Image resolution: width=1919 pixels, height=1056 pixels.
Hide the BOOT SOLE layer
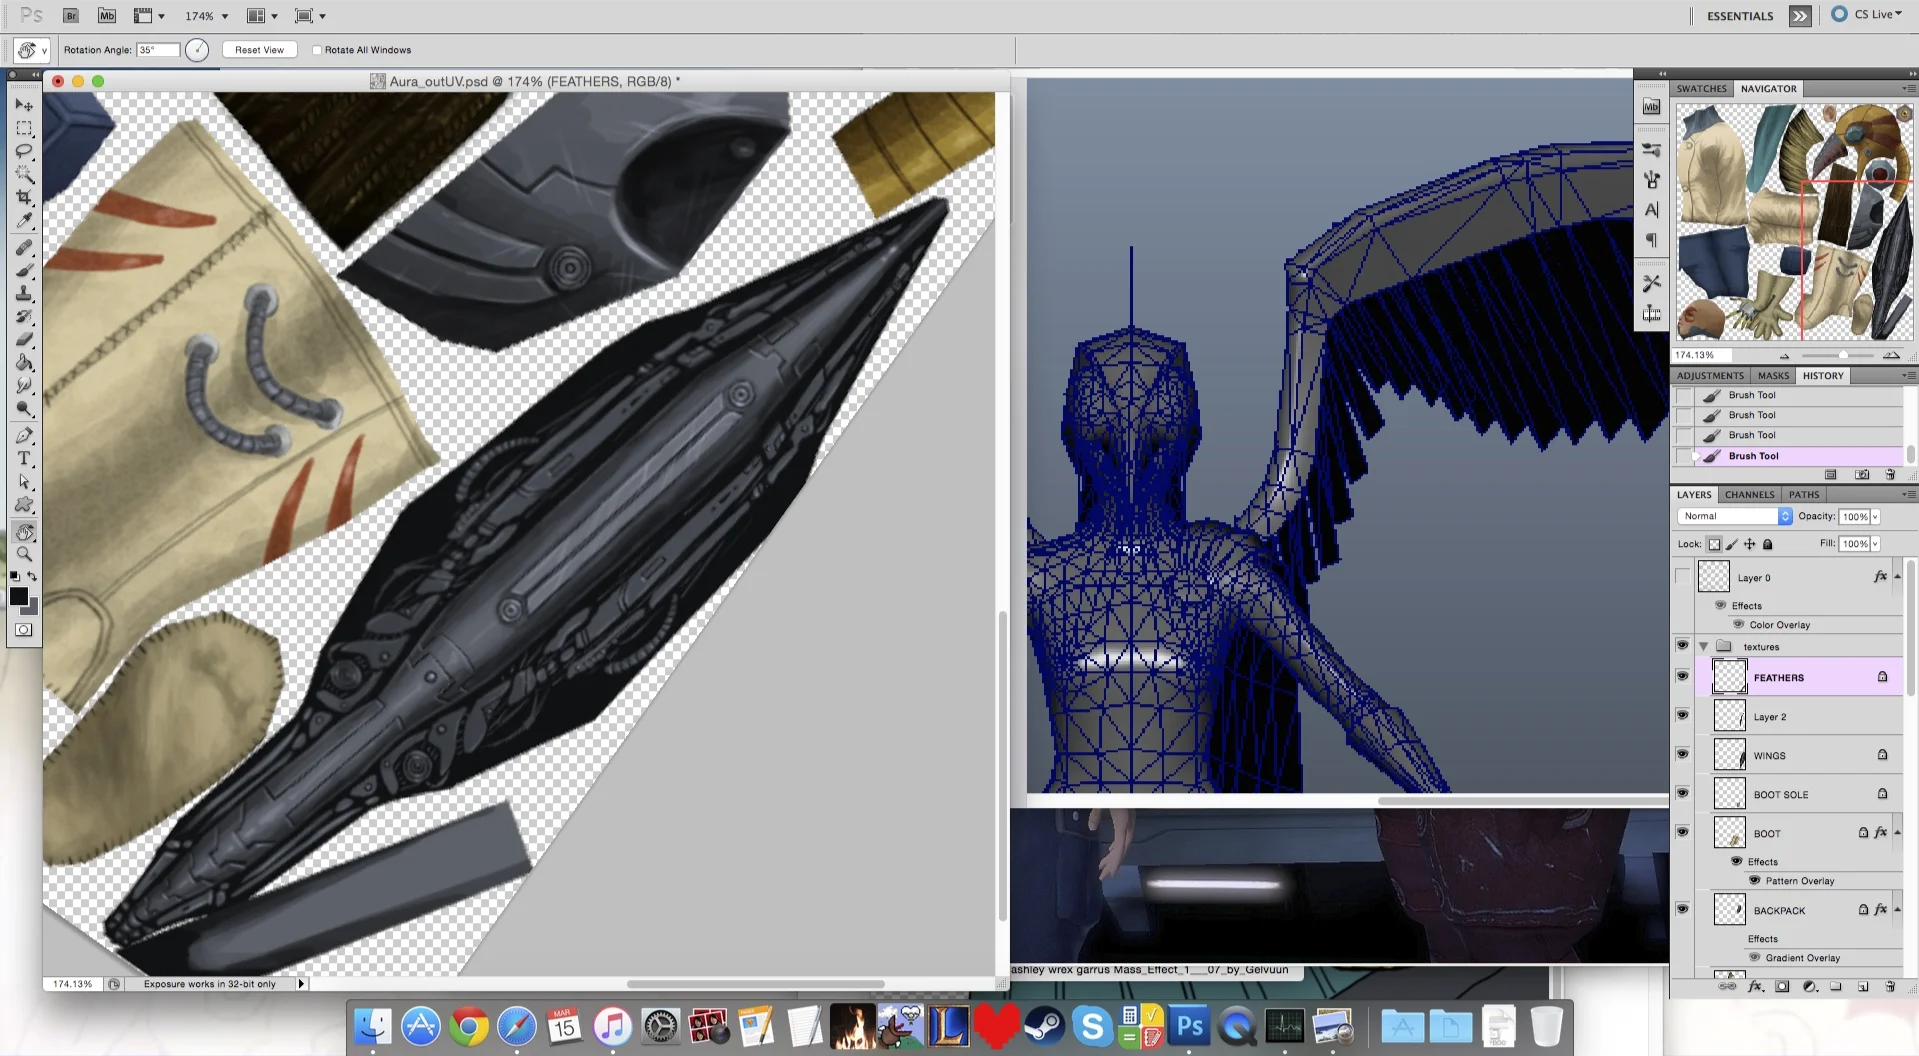click(1682, 794)
